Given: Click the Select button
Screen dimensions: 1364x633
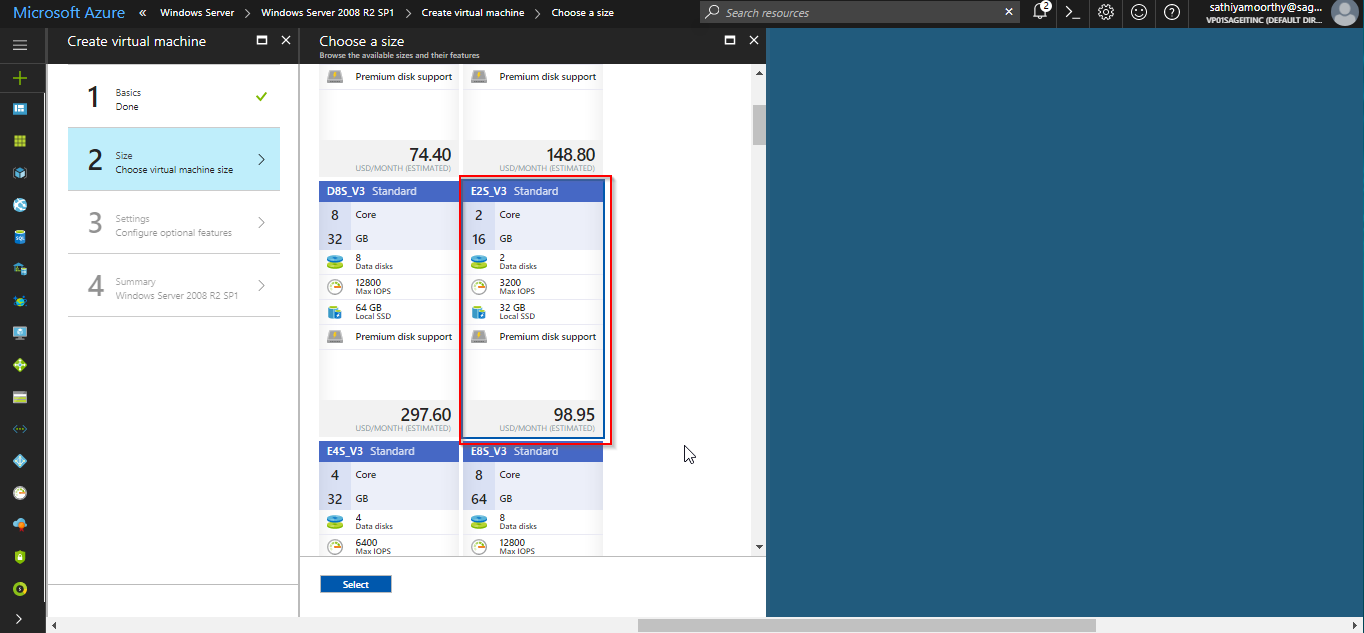Looking at the screenshot, I should (355, 585).
